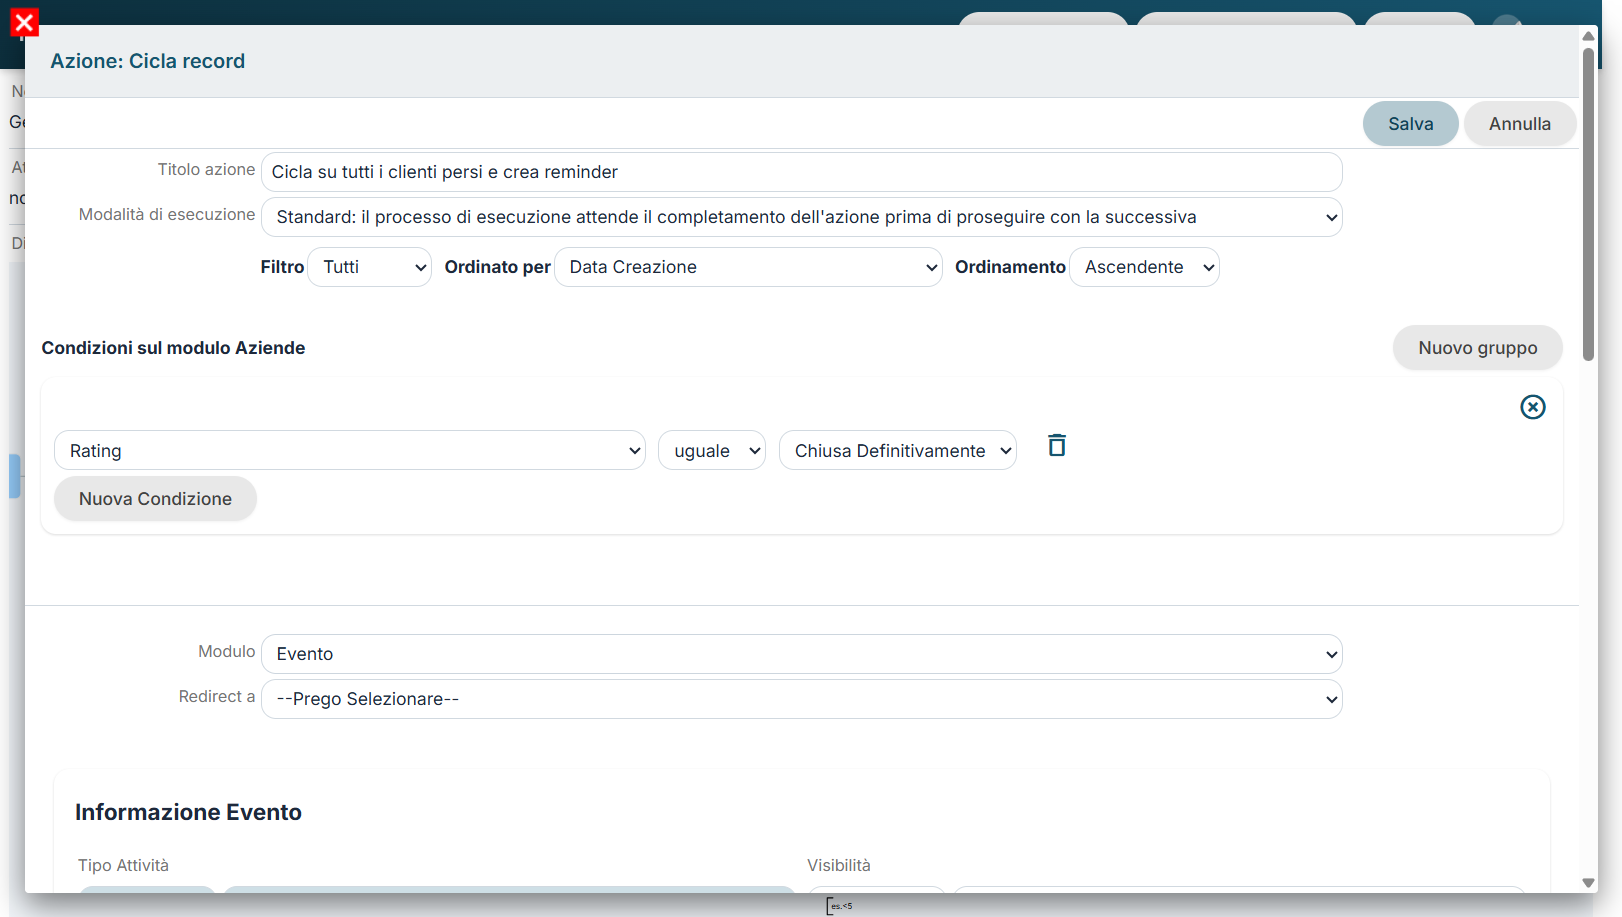Click into the Titolo azione text field
This screenshot has height=917, width=1622.
(801, 172)
